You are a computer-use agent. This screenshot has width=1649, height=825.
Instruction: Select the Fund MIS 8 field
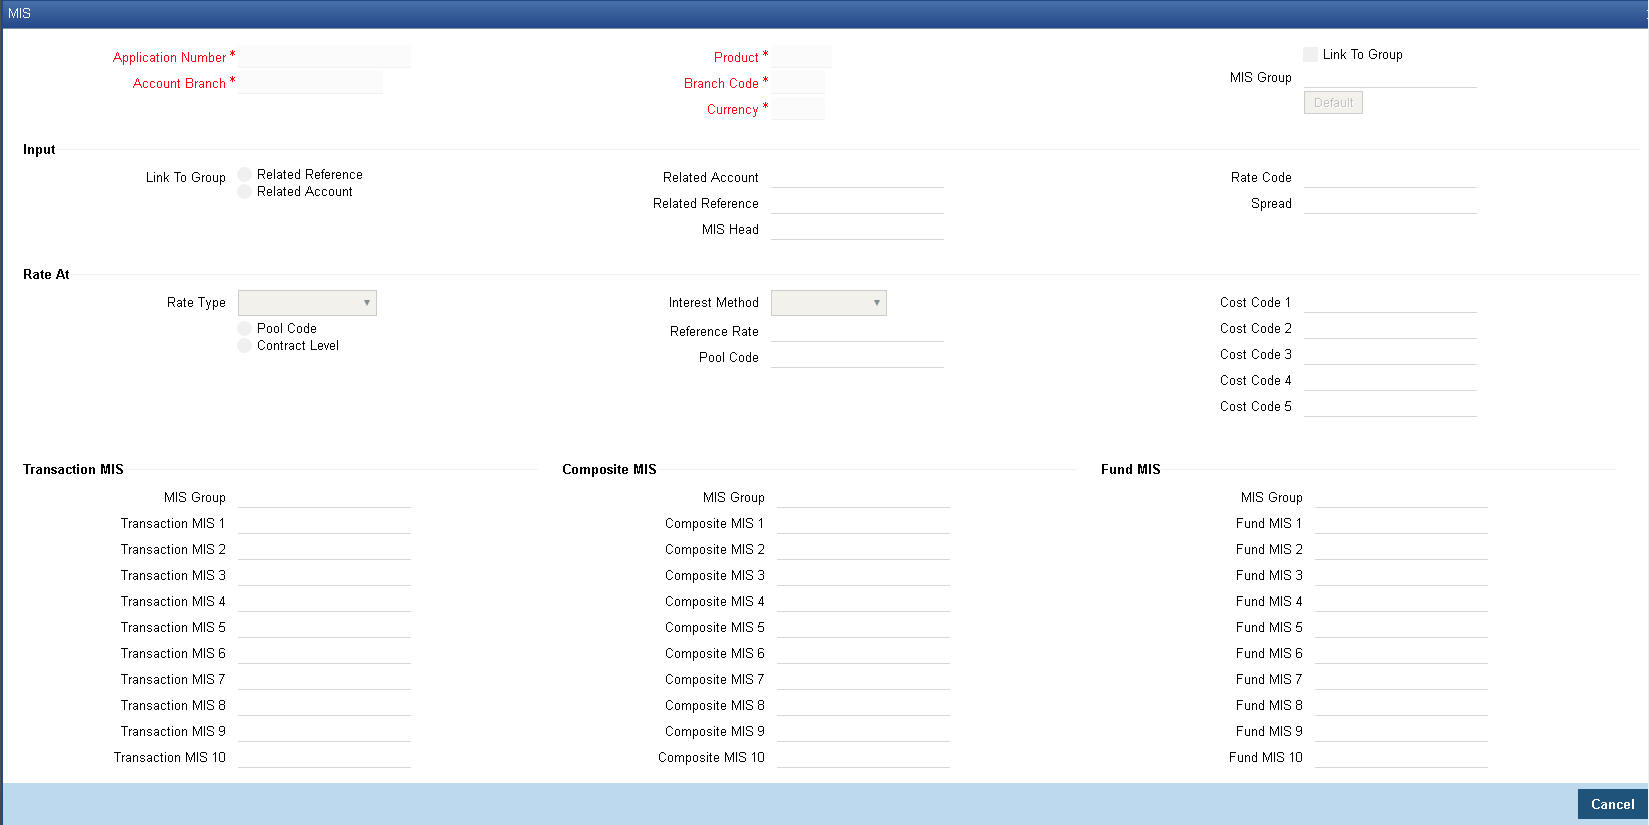coord(1401,705)
